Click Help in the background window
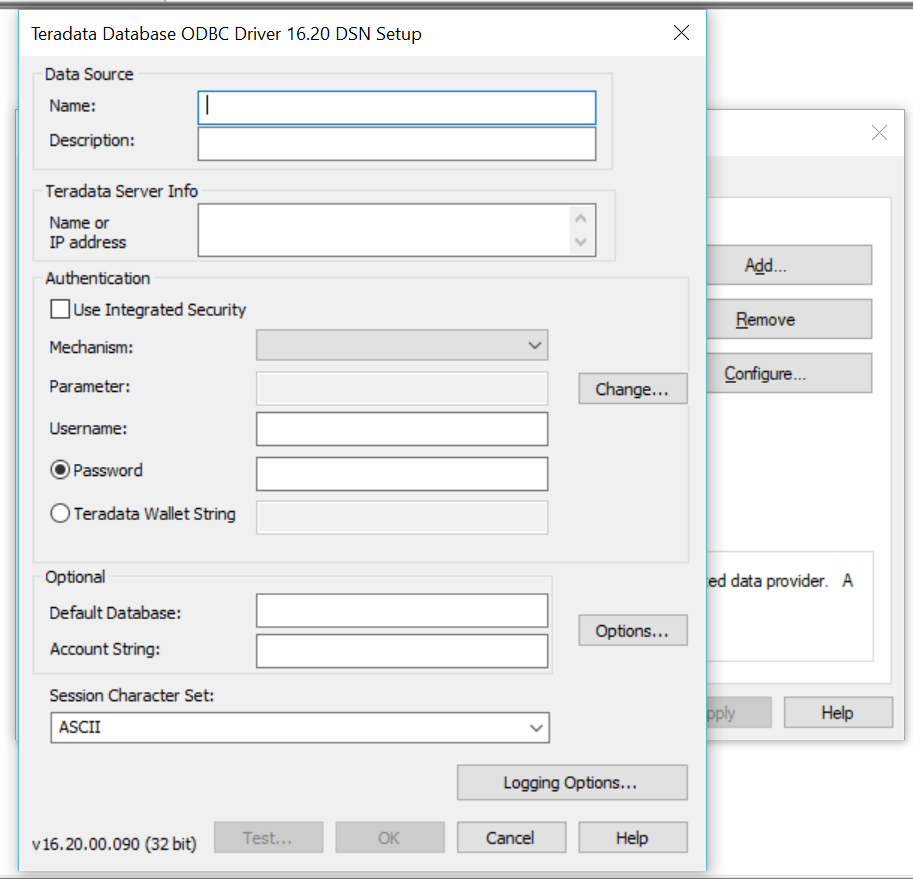This screenshot has height=879, width=913. click(x=838, y=713)
